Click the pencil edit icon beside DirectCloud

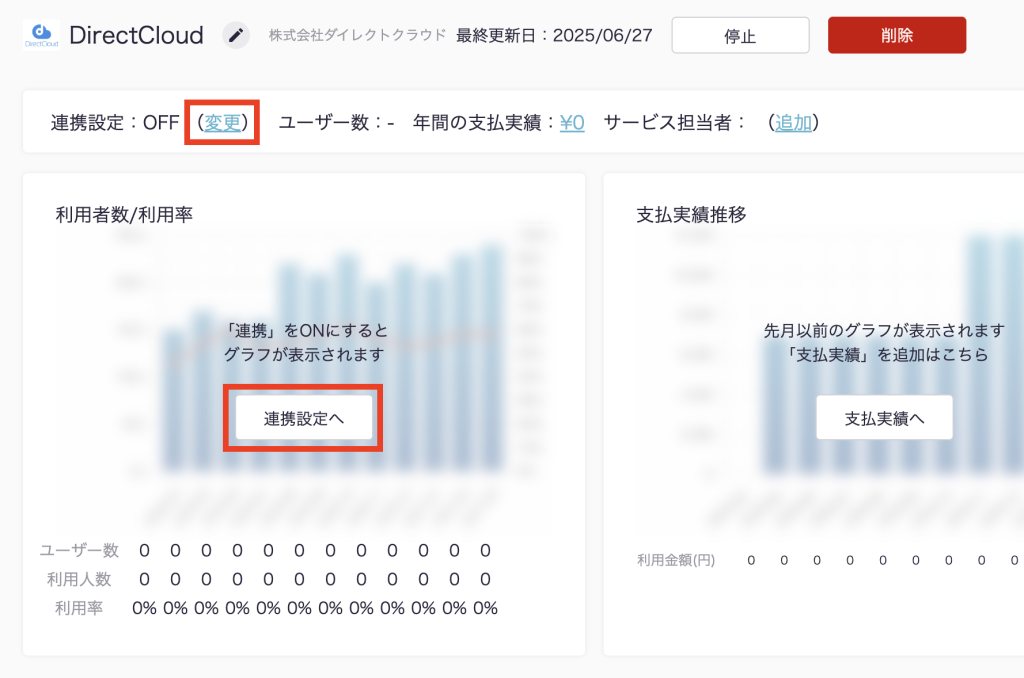click(x=235, y=36)
